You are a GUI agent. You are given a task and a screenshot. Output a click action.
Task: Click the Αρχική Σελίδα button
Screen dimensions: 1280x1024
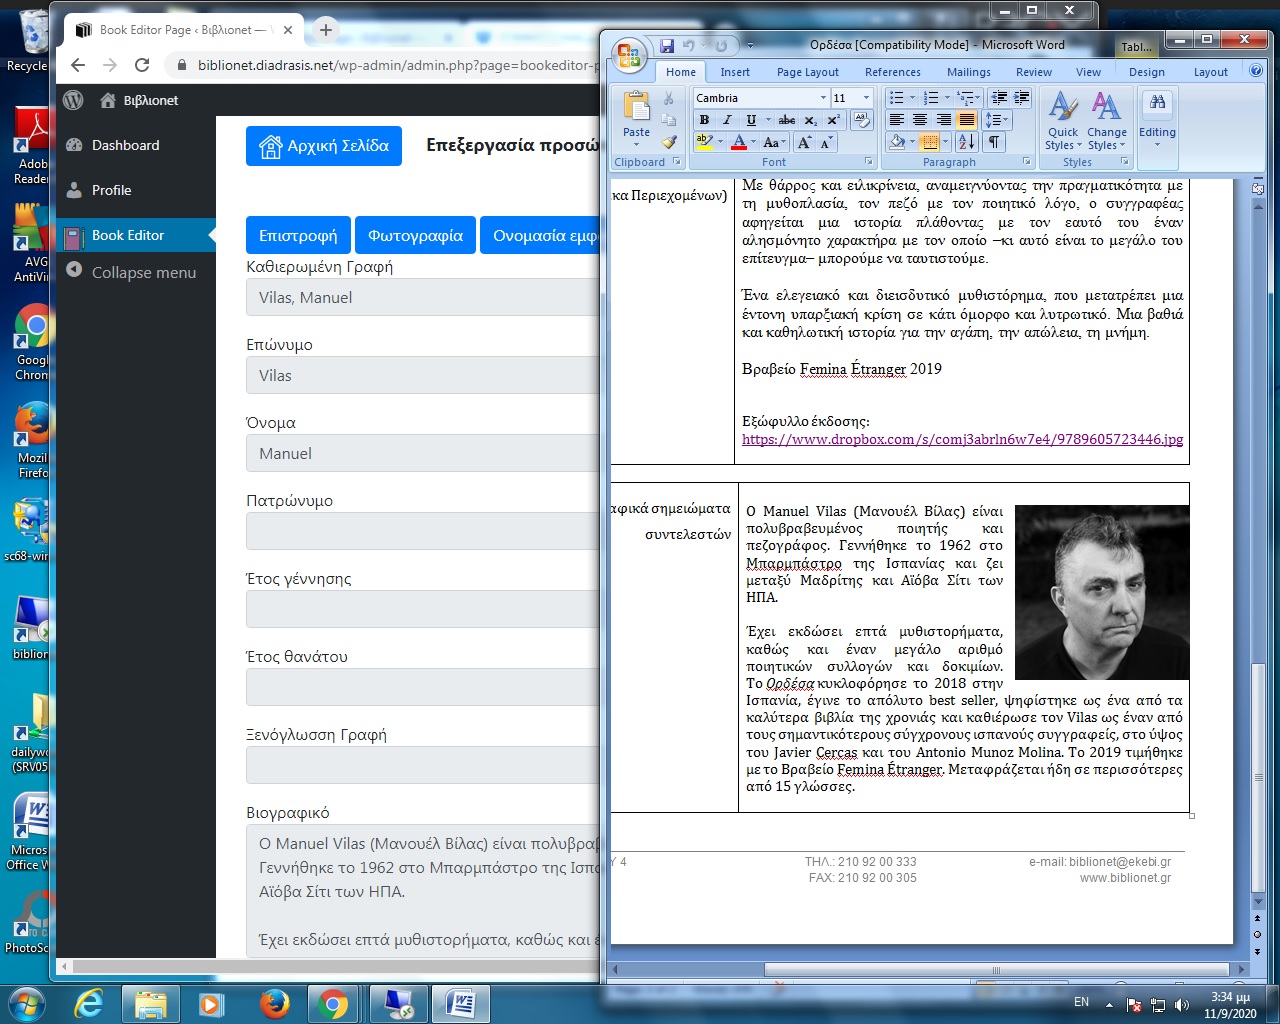click(324, 146)
